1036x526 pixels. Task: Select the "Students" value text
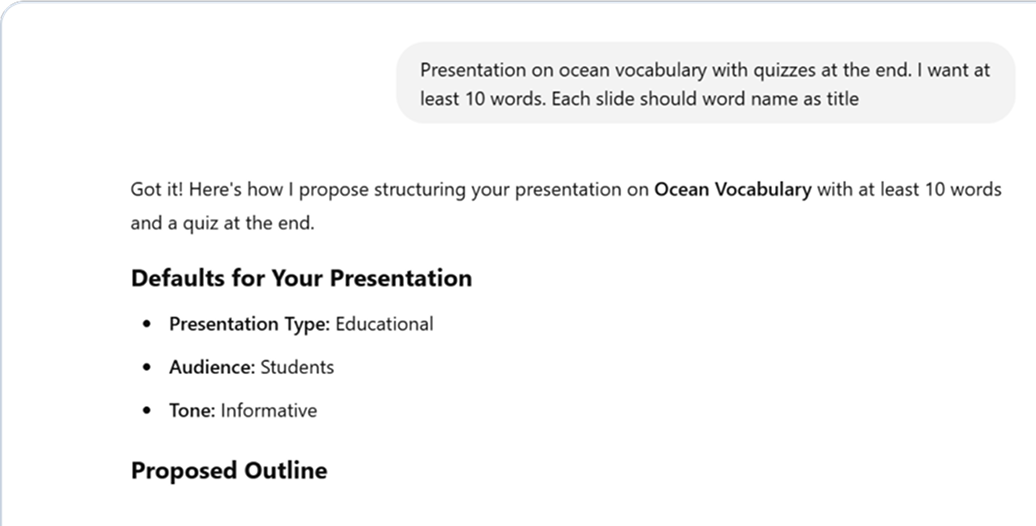(297, 367)
